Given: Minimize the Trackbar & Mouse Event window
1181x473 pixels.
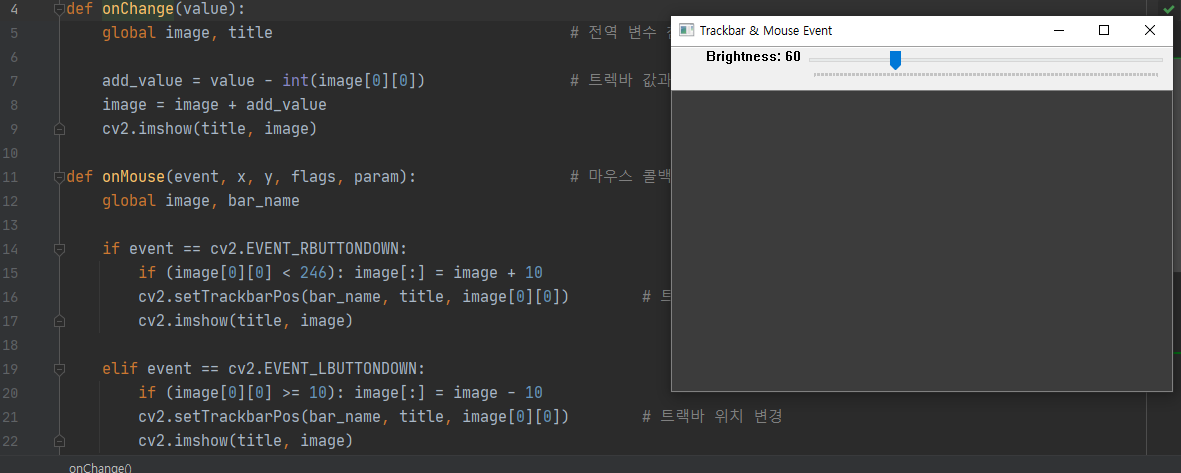Looking at the screenshot, I should 1059,30.
